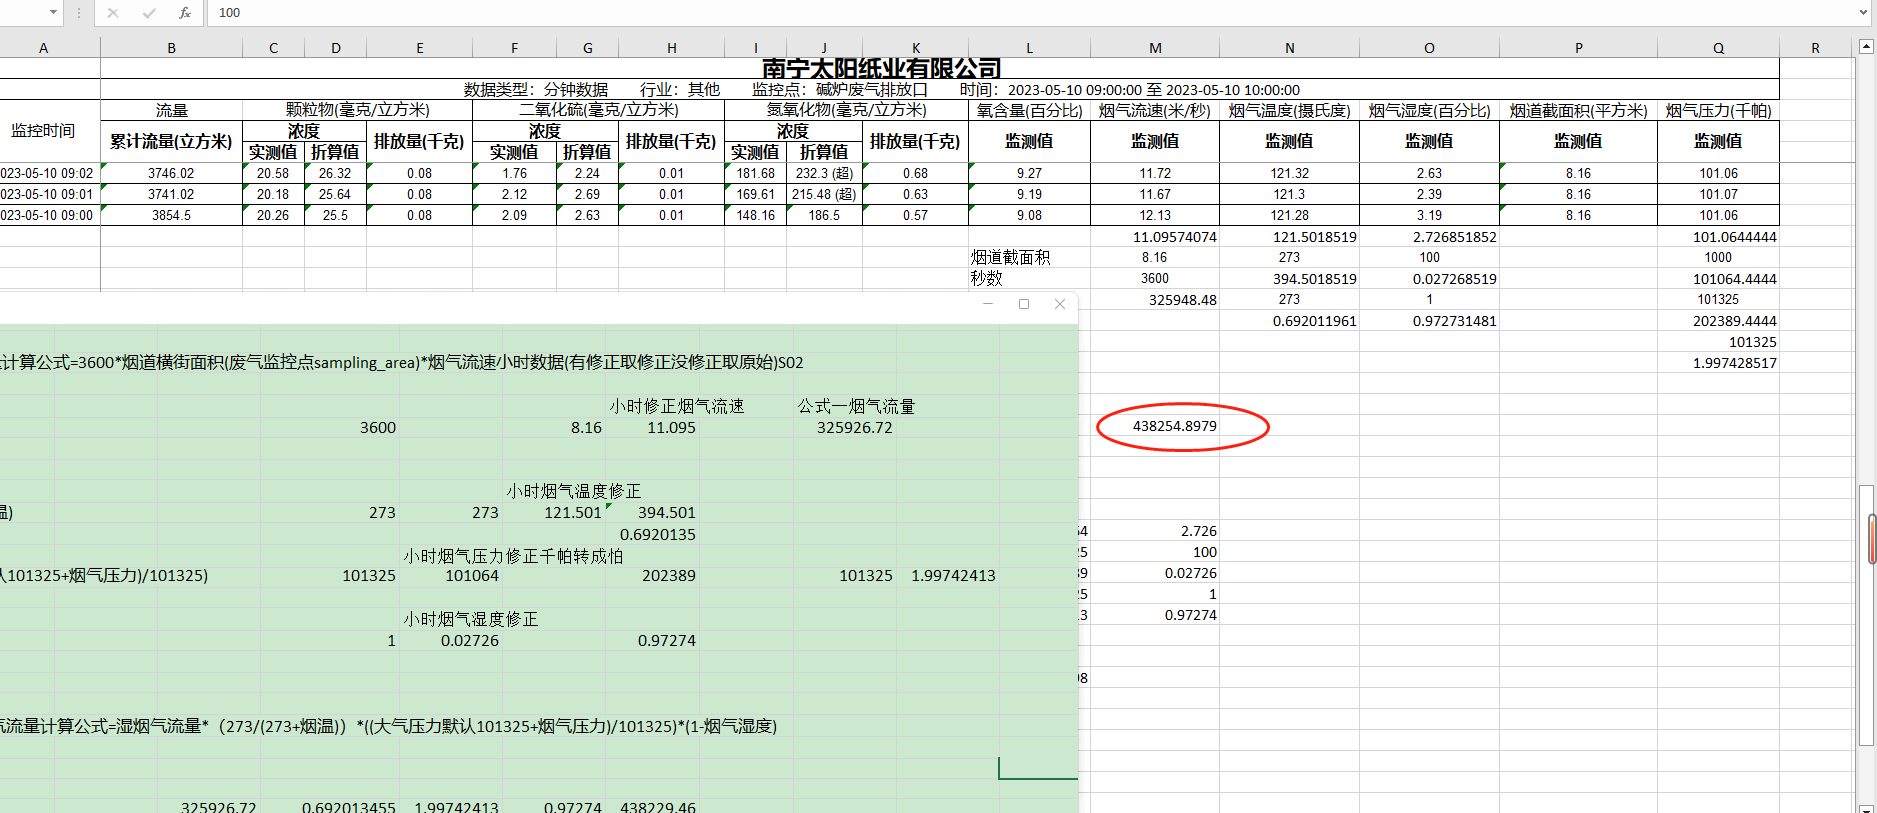
Task: Select column H header
Action: pyautogui.click(x=672, y=48)
